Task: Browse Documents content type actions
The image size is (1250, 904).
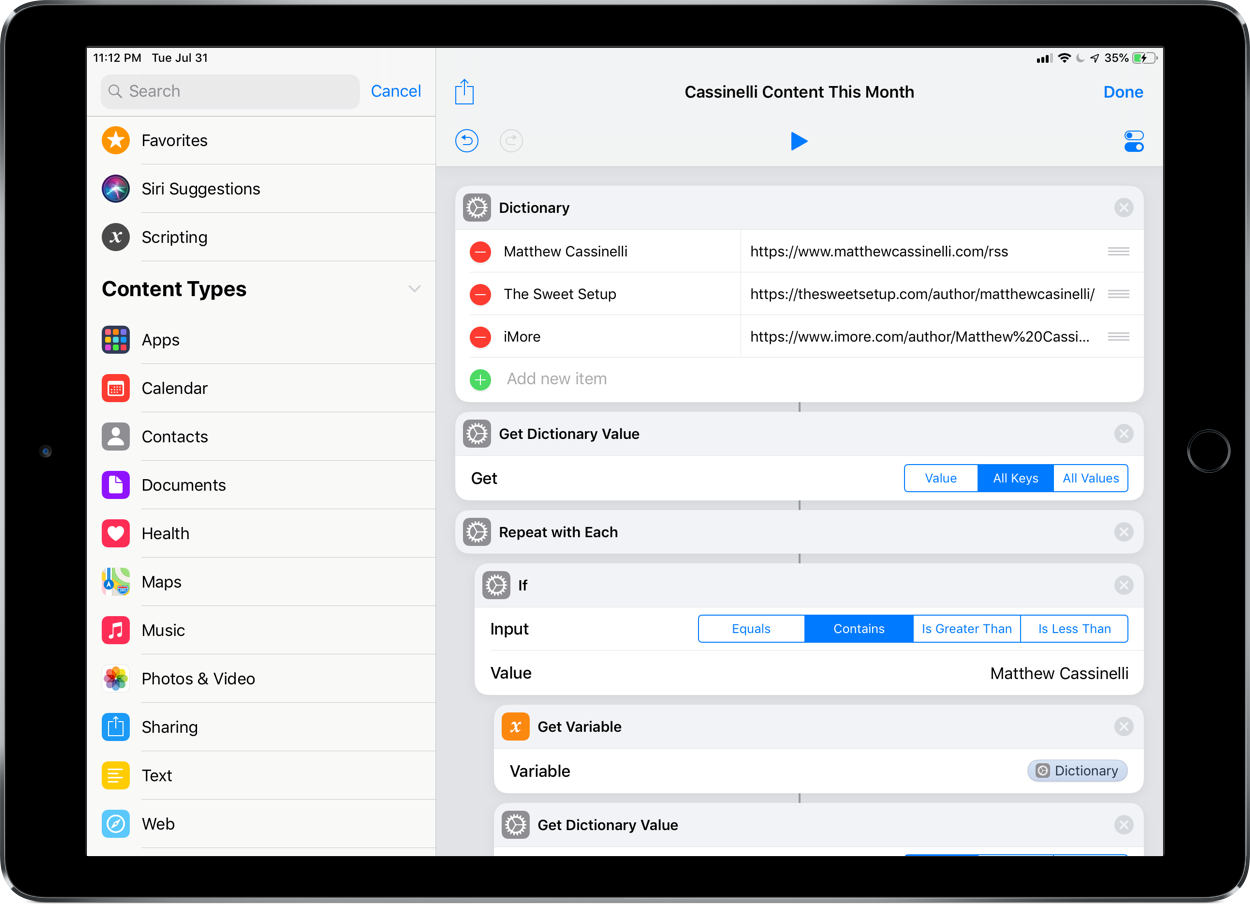Action: pyautogui.click(x=262, y=485)
